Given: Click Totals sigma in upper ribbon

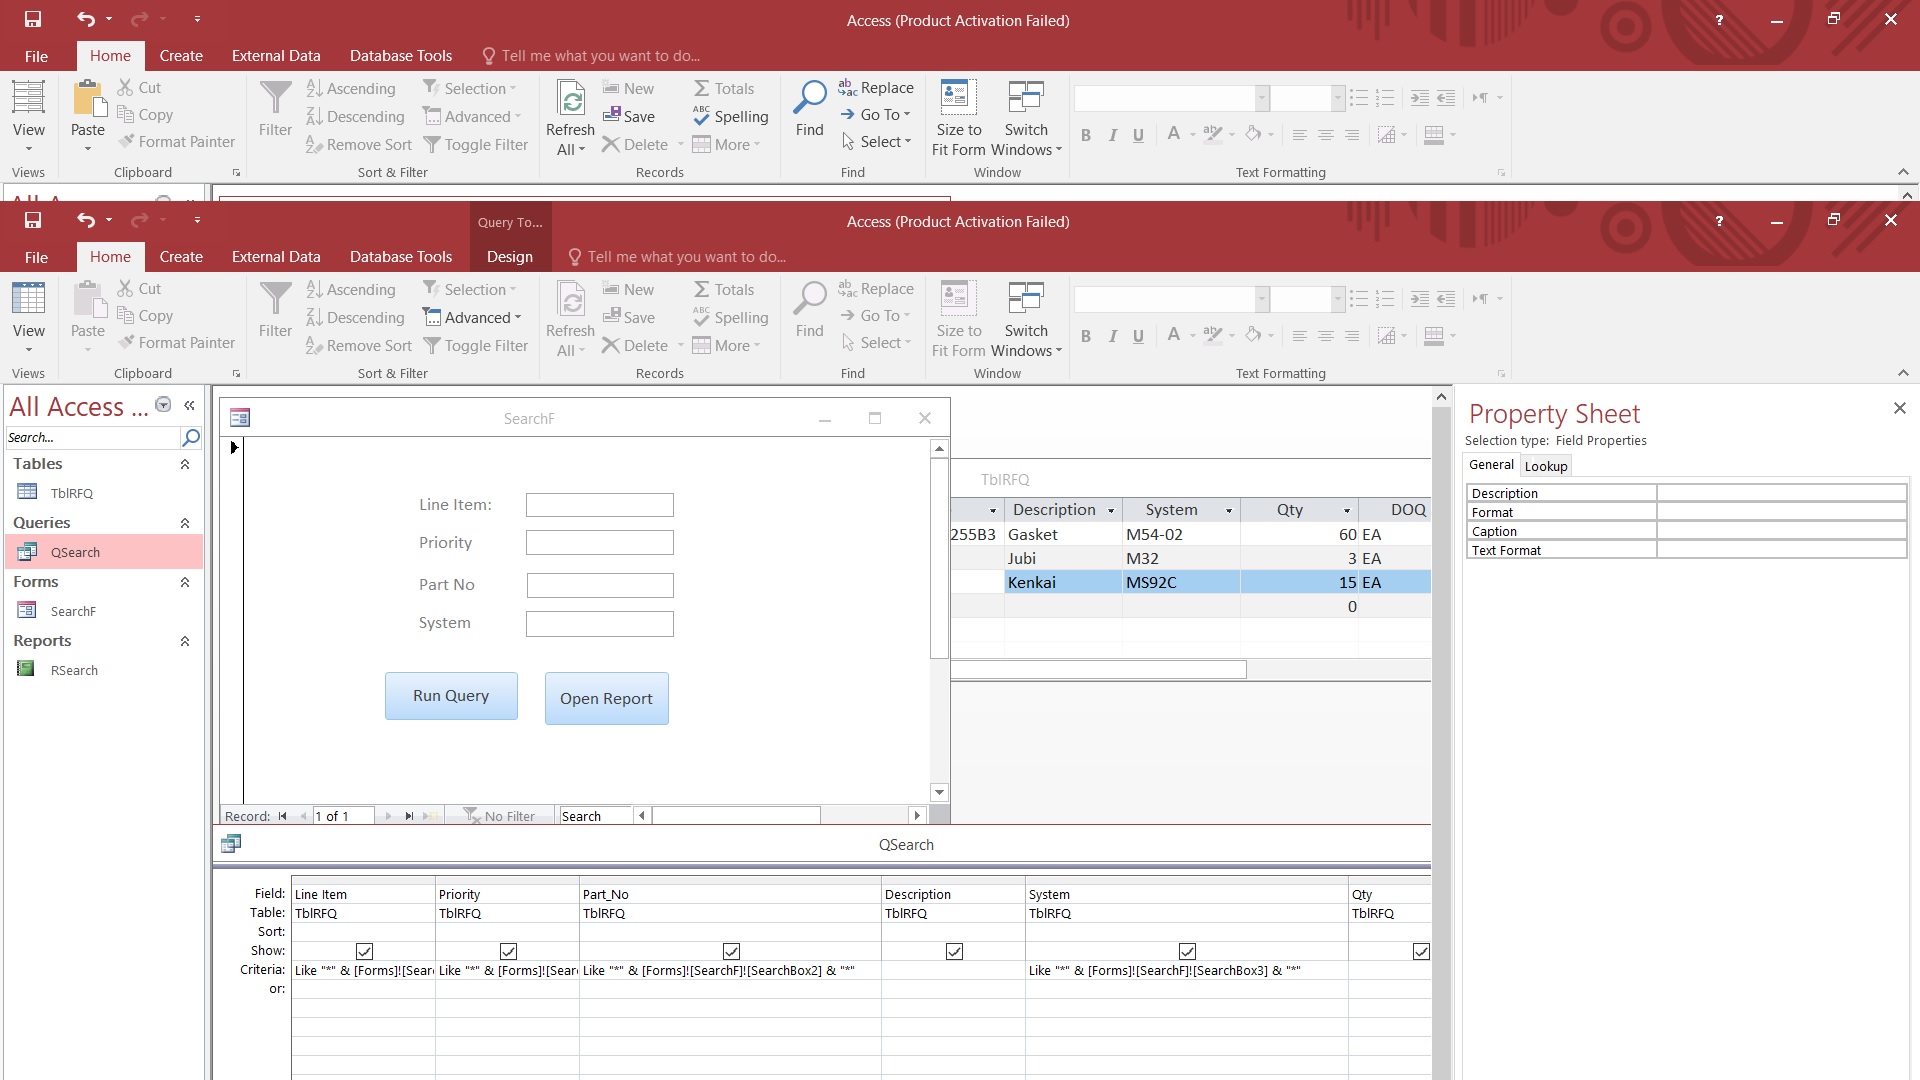Looking at the screenshot, I should click(x=724, y=88).
